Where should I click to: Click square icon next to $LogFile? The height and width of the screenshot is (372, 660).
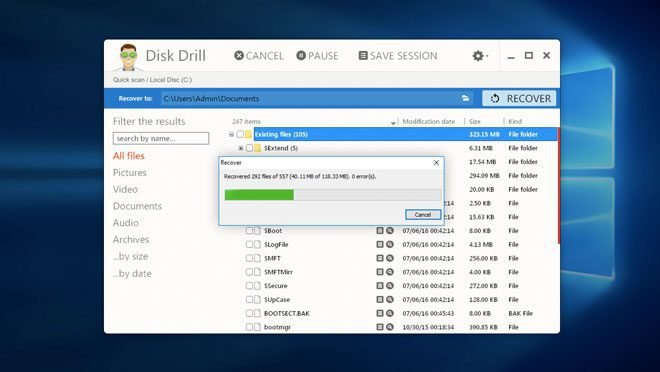(x=380, y=244)
